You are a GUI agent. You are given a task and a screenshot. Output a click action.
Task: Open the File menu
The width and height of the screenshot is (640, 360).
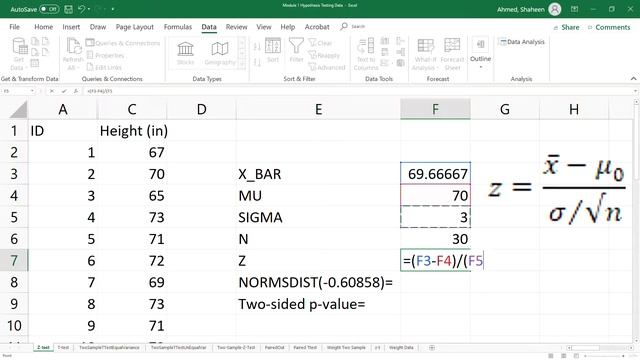pos(14,27)
